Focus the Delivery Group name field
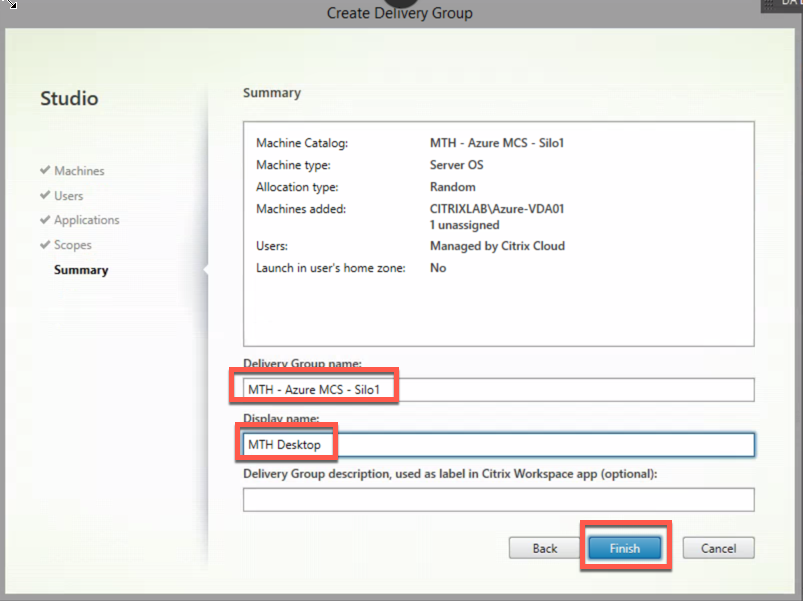Image resolution: width=803 pixels, height=601 pixels. click(x=498, y=390)
